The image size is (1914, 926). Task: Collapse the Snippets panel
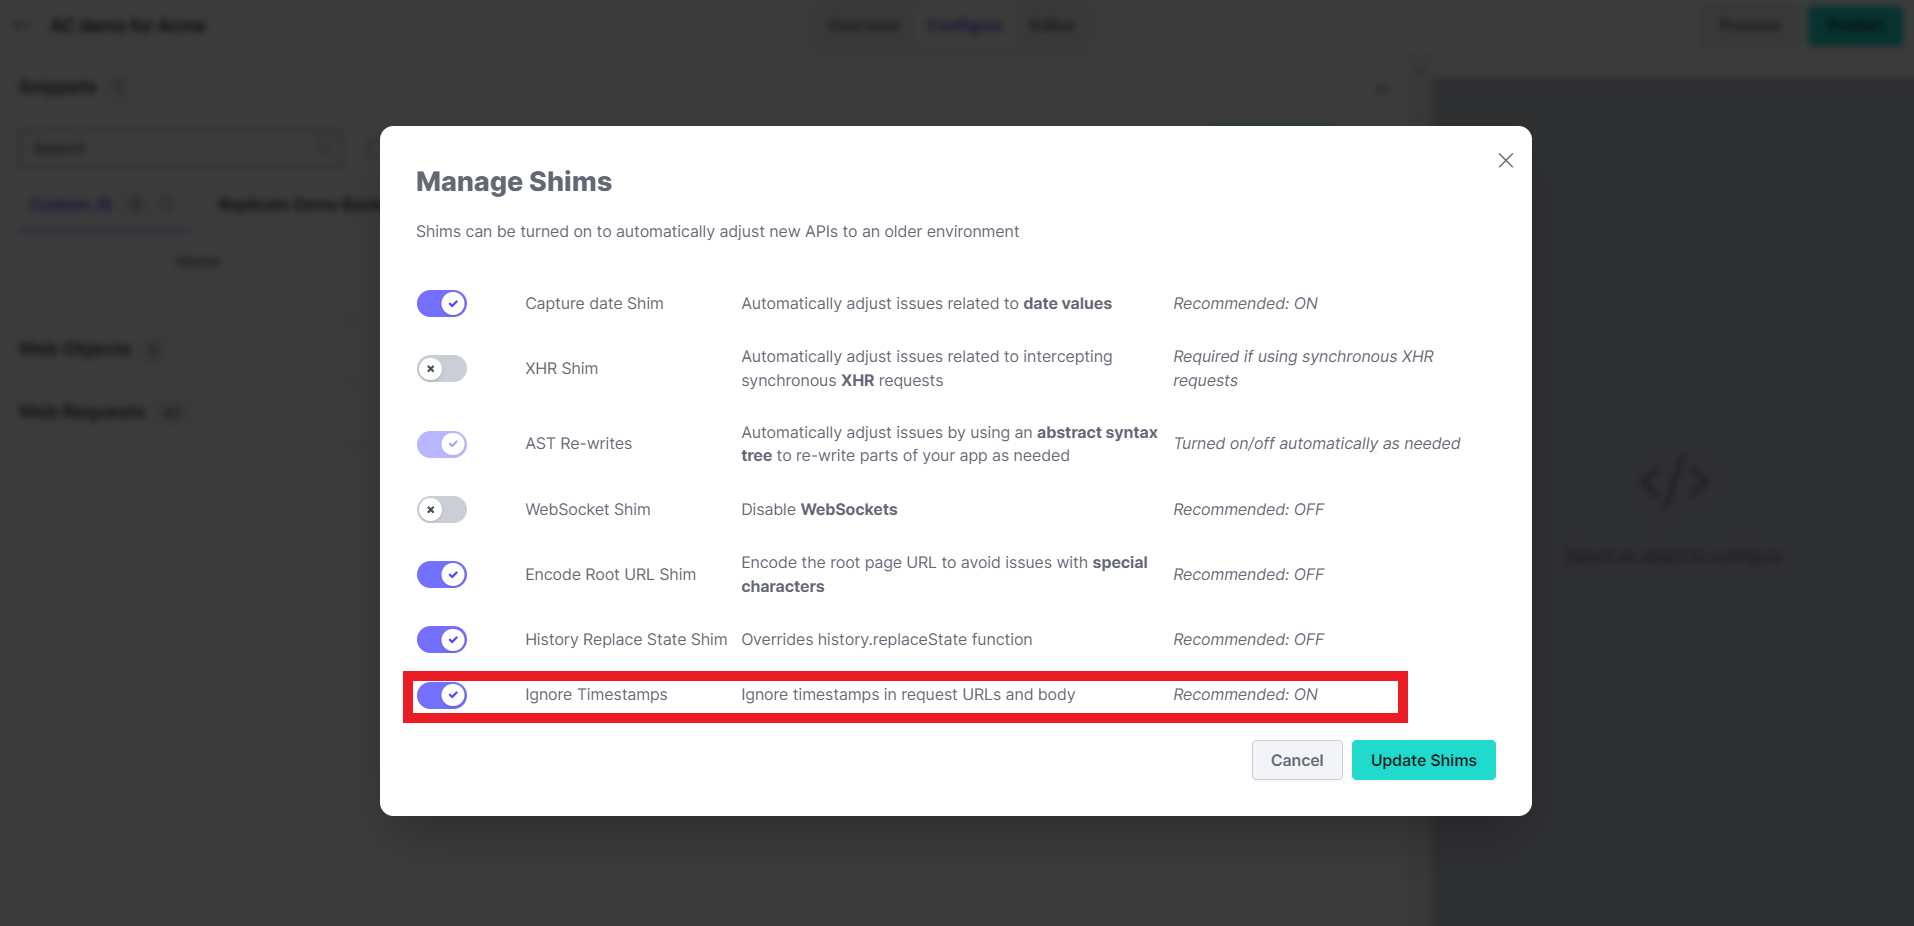1382,88
